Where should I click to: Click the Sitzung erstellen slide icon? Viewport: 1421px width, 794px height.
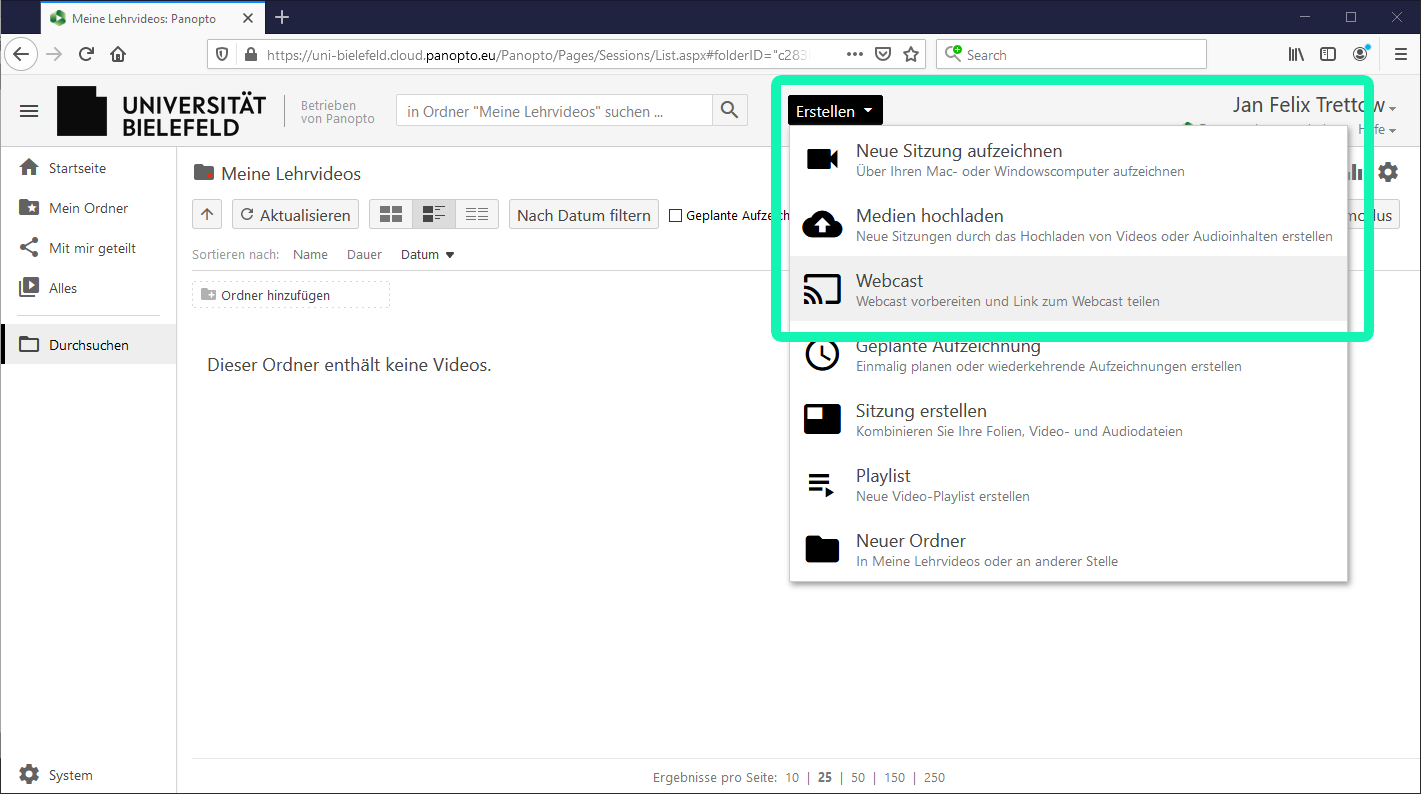[822, 419]
